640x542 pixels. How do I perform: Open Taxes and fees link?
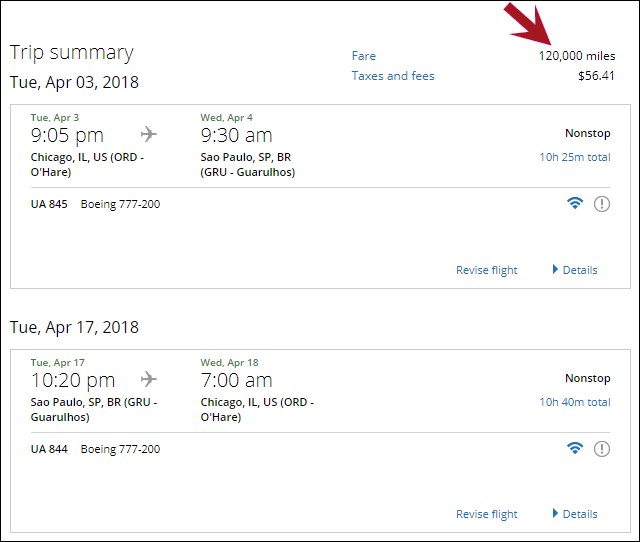pos(393,76)
